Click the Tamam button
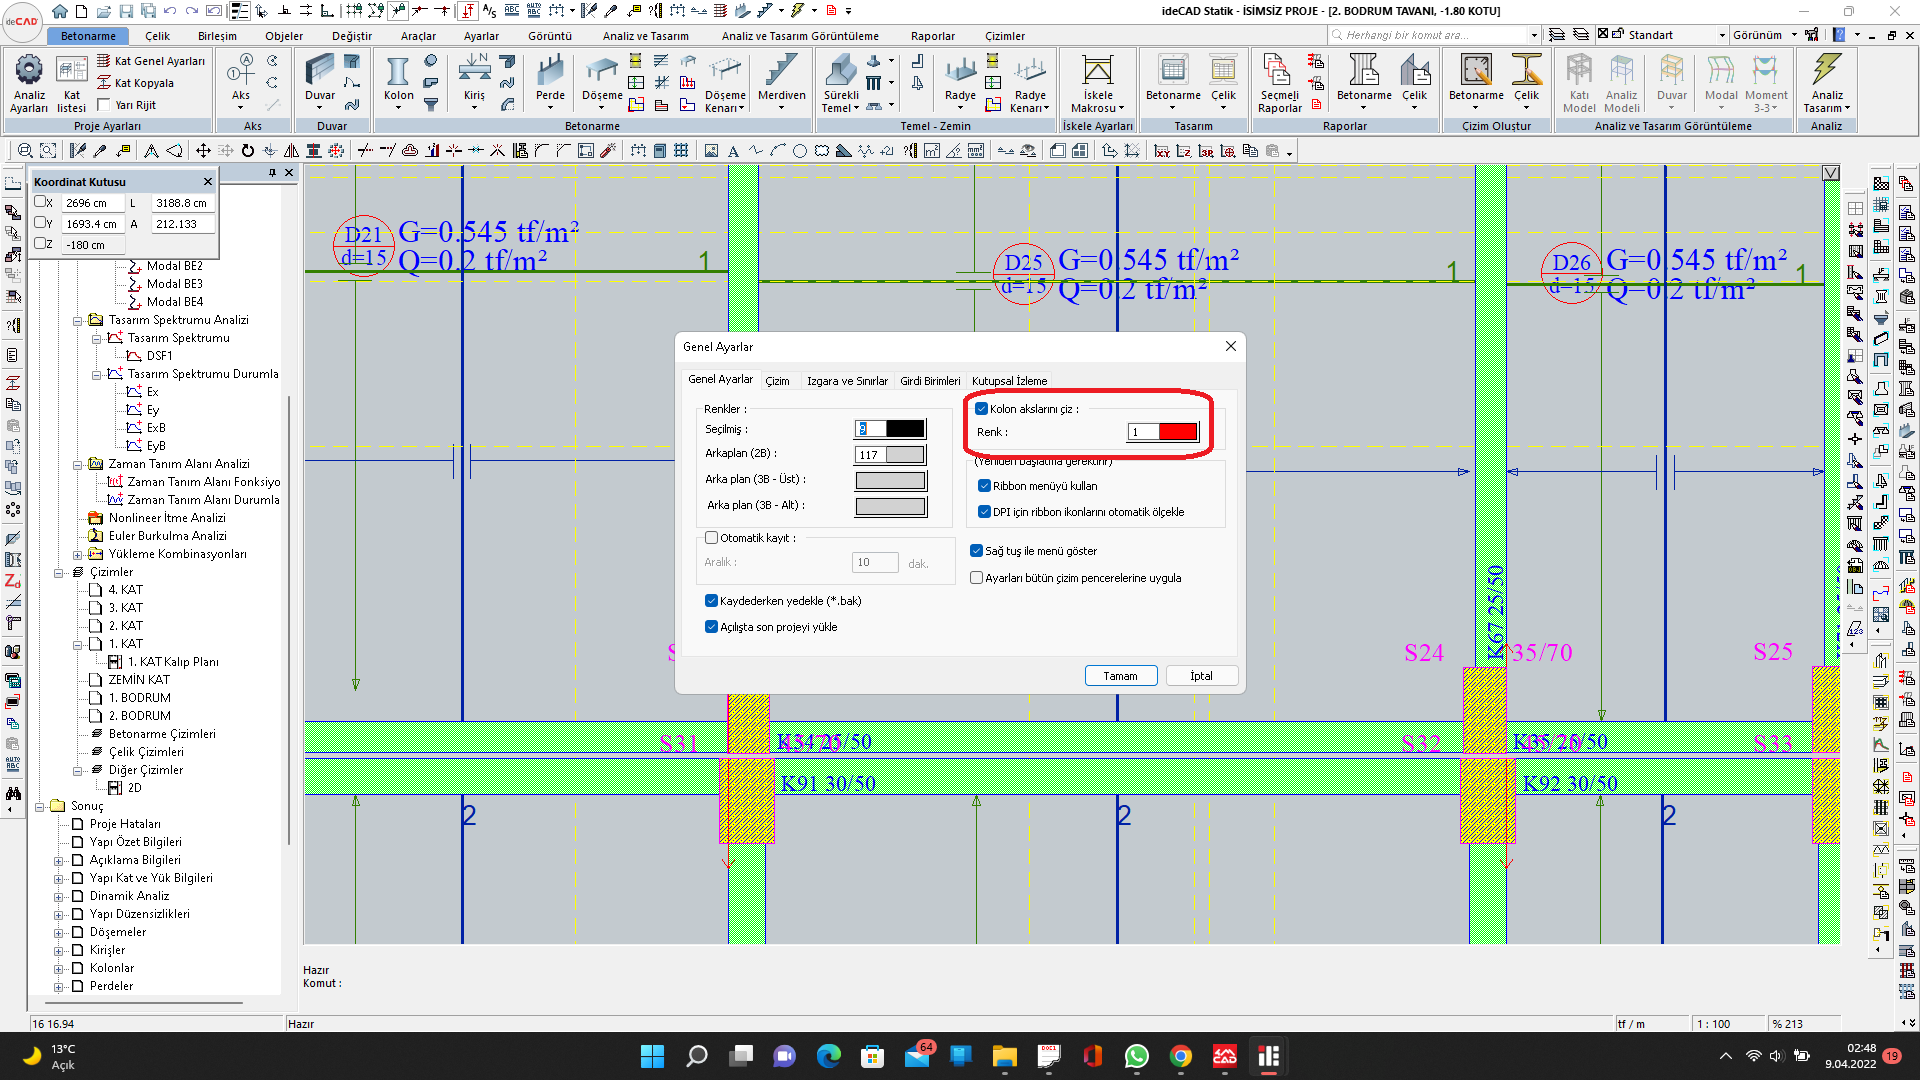The image size is (1920, 1080). click(1120, 676)
